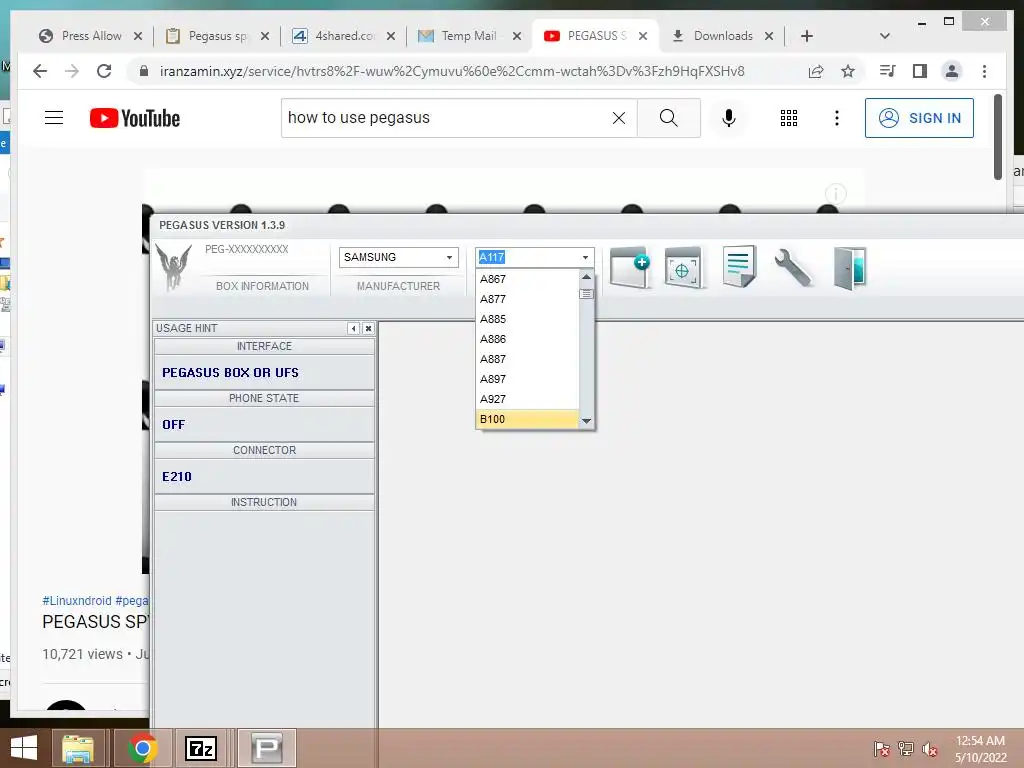Open the YouTube hamburger guide menu
The height and width of the screenshot is (768, 1024).
[x=54, y=118]
